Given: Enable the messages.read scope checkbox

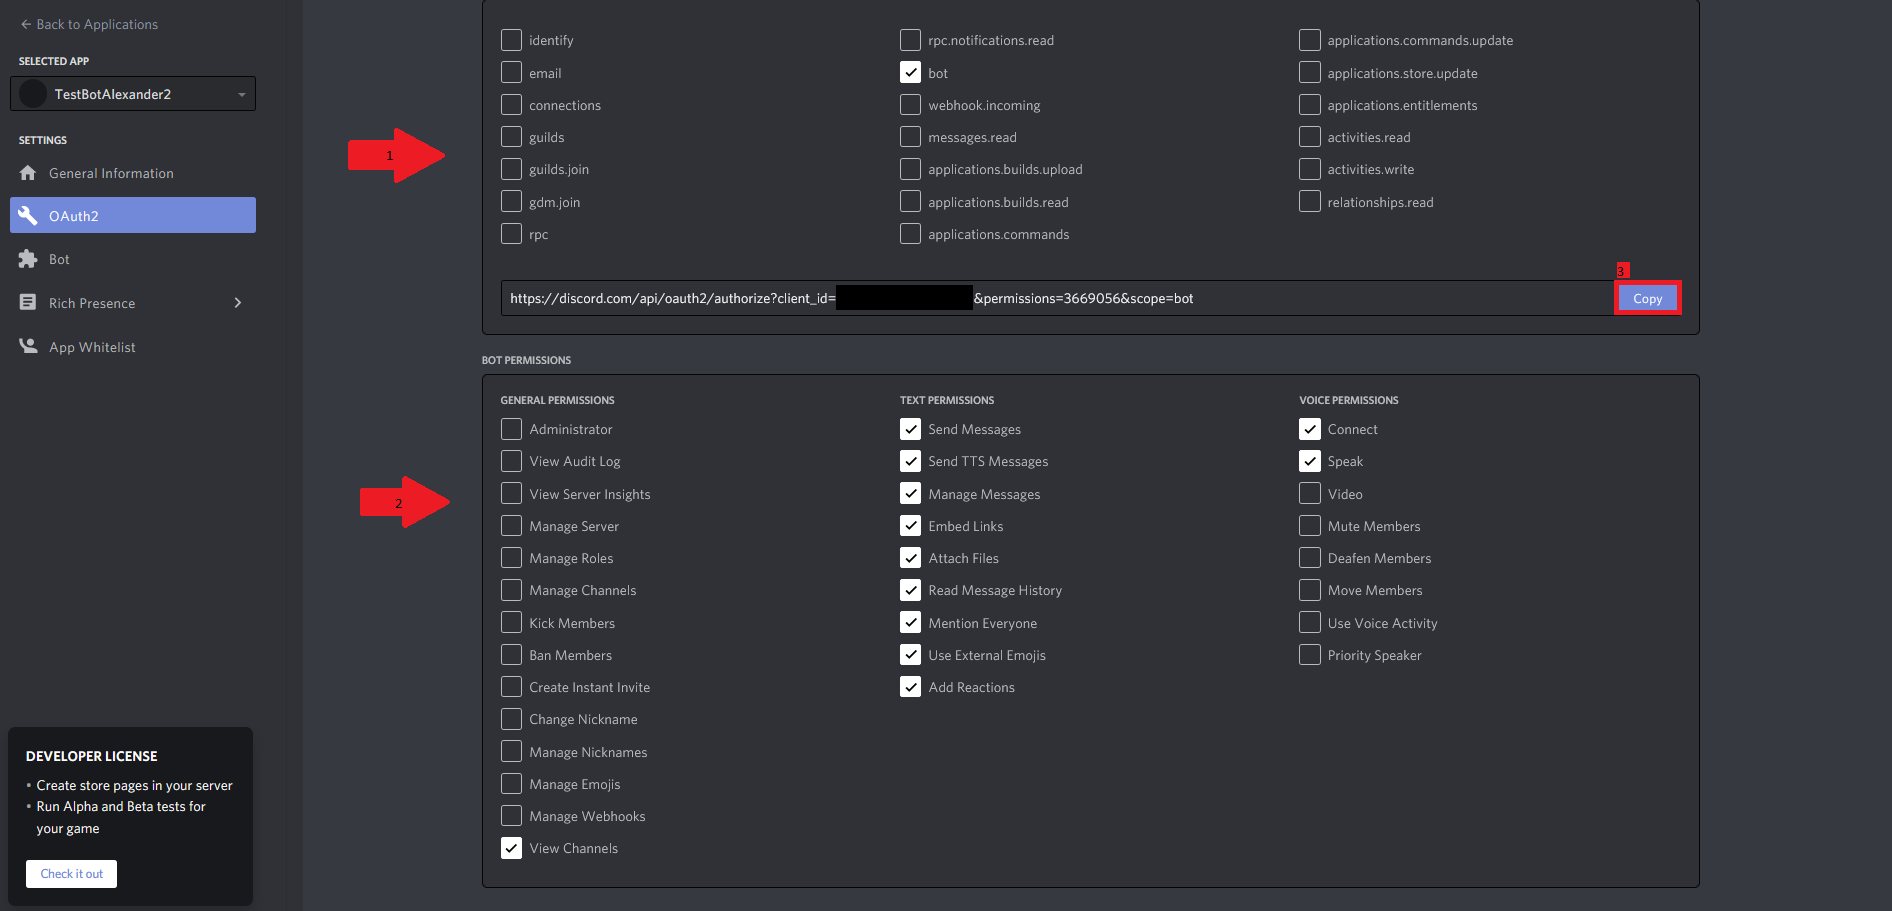Looking at the screenshot, I should point(910,136).
